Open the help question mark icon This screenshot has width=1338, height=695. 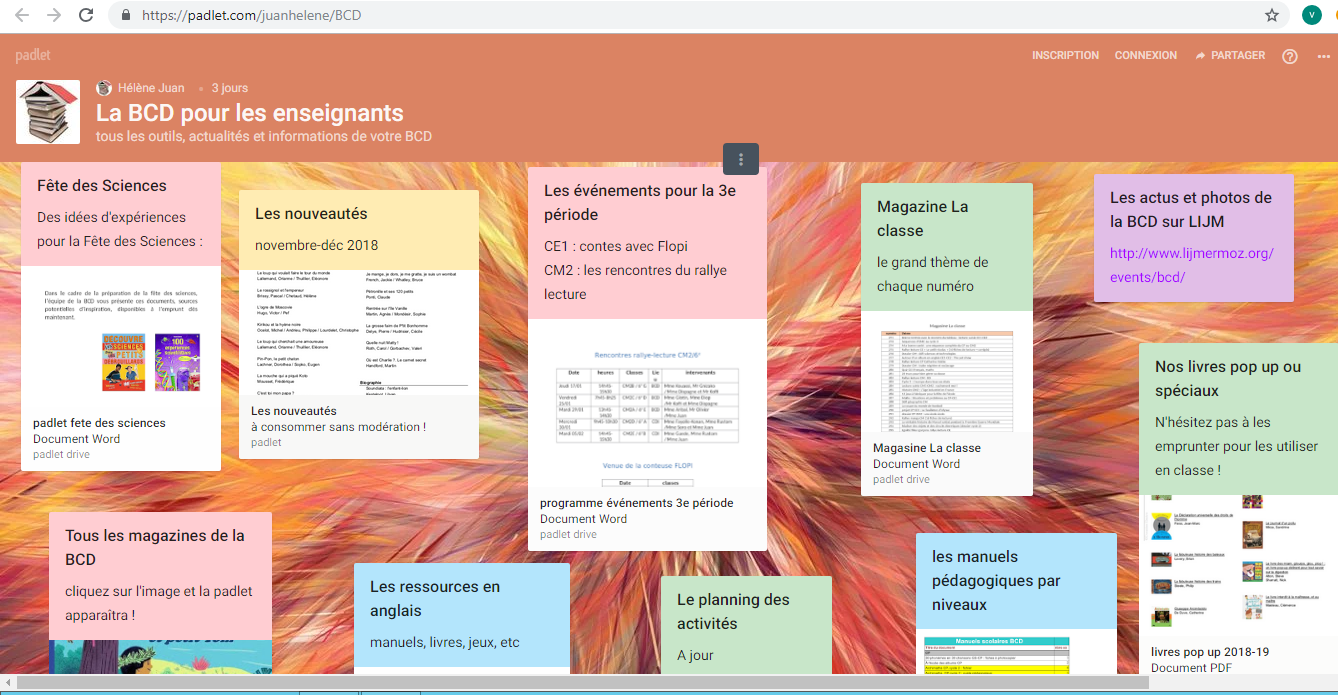tap(1289, 56)
